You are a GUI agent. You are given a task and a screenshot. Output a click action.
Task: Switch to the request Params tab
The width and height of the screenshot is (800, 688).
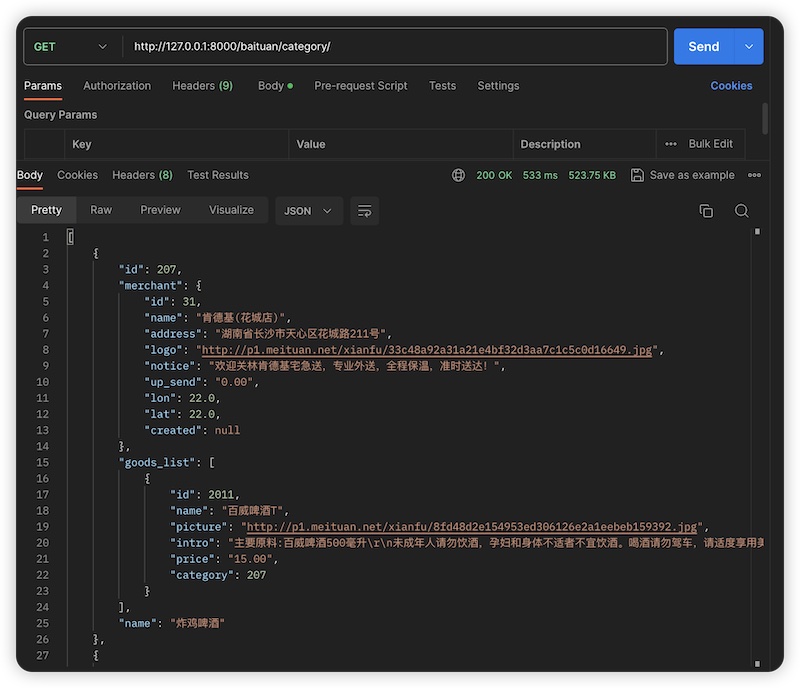pyautogui.click(x=43, y=86)
